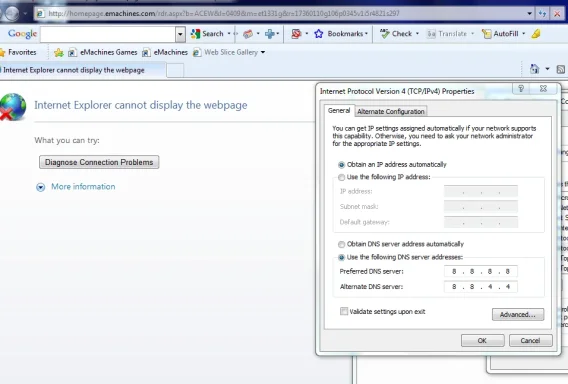Expand the More information link
Screen dimensions: 568x384
(76, 187)
